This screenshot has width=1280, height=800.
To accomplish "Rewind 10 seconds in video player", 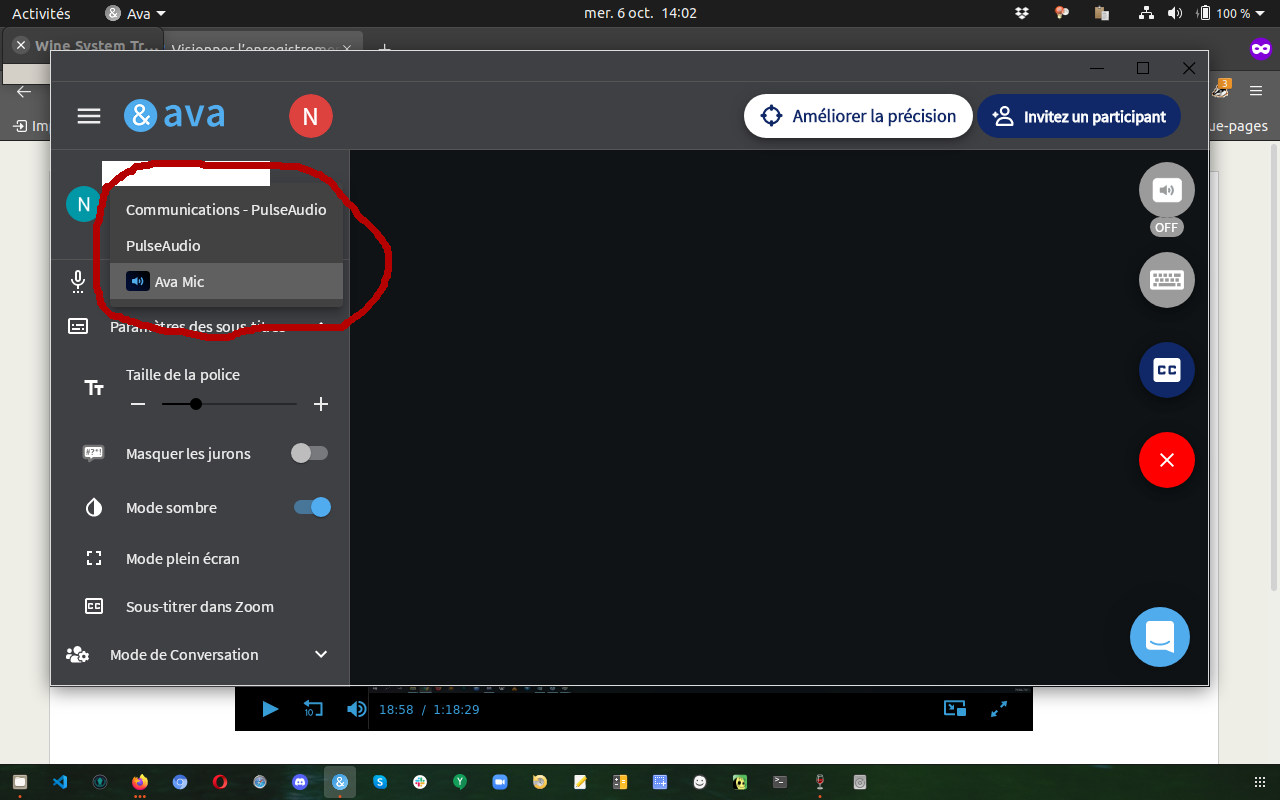I will pos(313,709).
